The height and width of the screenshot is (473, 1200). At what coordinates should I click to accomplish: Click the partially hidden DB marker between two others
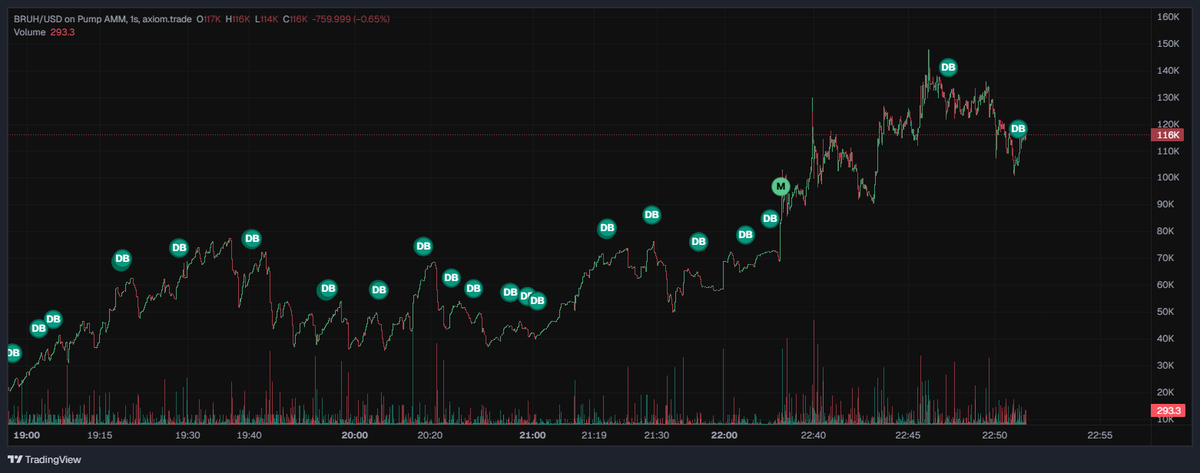525,296
